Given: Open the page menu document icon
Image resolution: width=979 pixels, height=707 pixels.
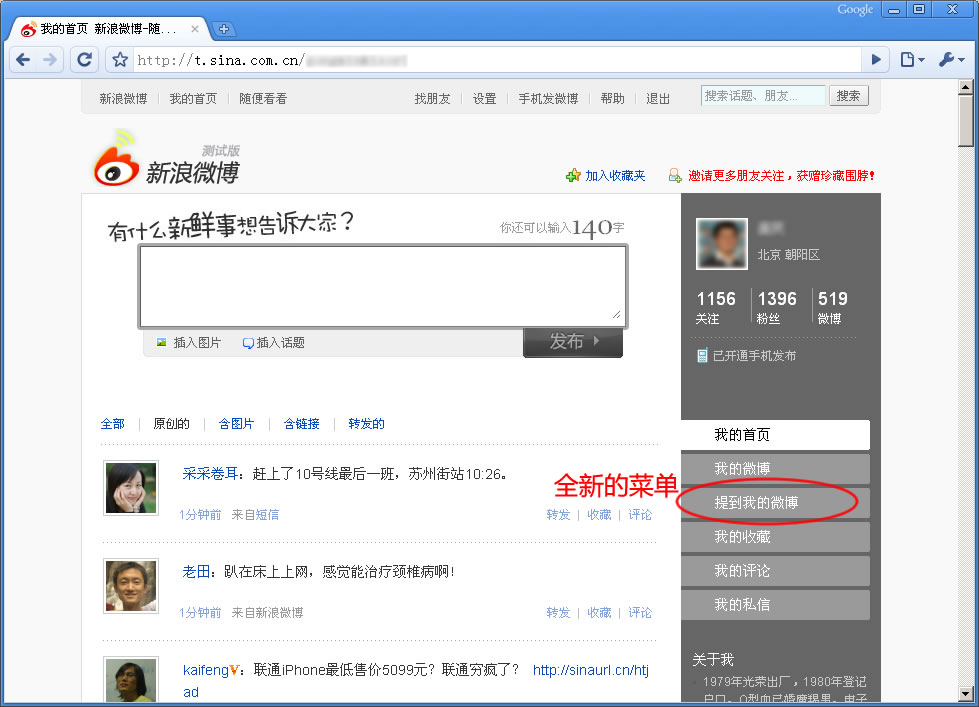Looking at the screenshot, I should coord(912,60).
